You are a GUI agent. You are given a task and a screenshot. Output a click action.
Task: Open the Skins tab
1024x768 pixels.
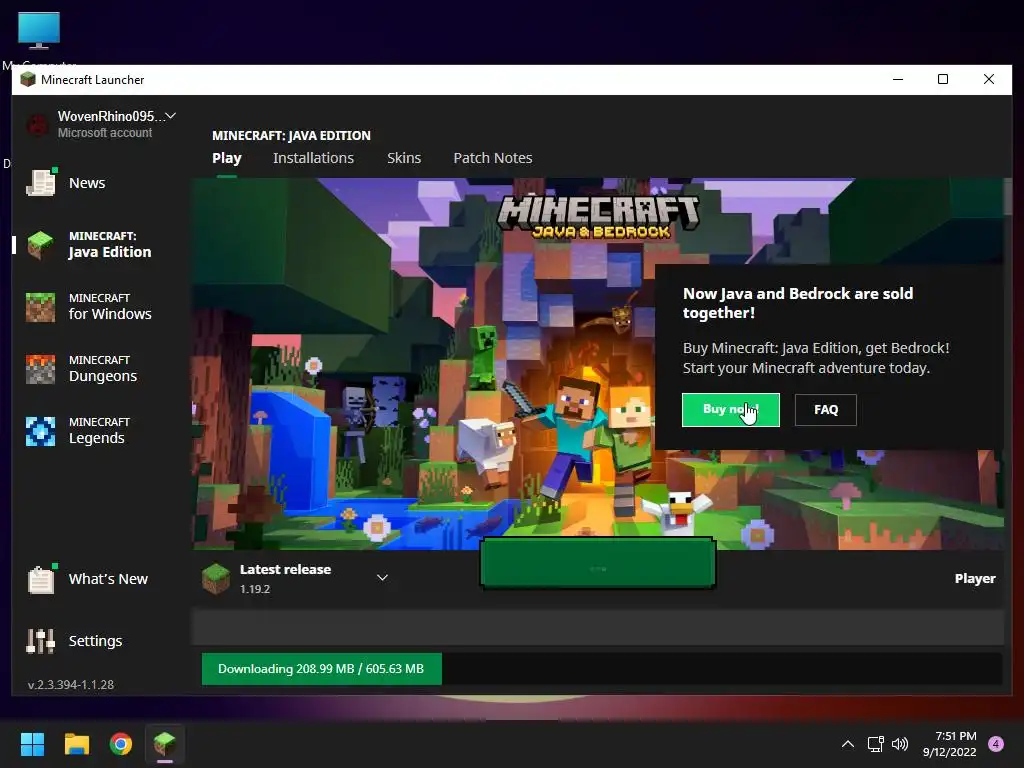click(404, 158)
